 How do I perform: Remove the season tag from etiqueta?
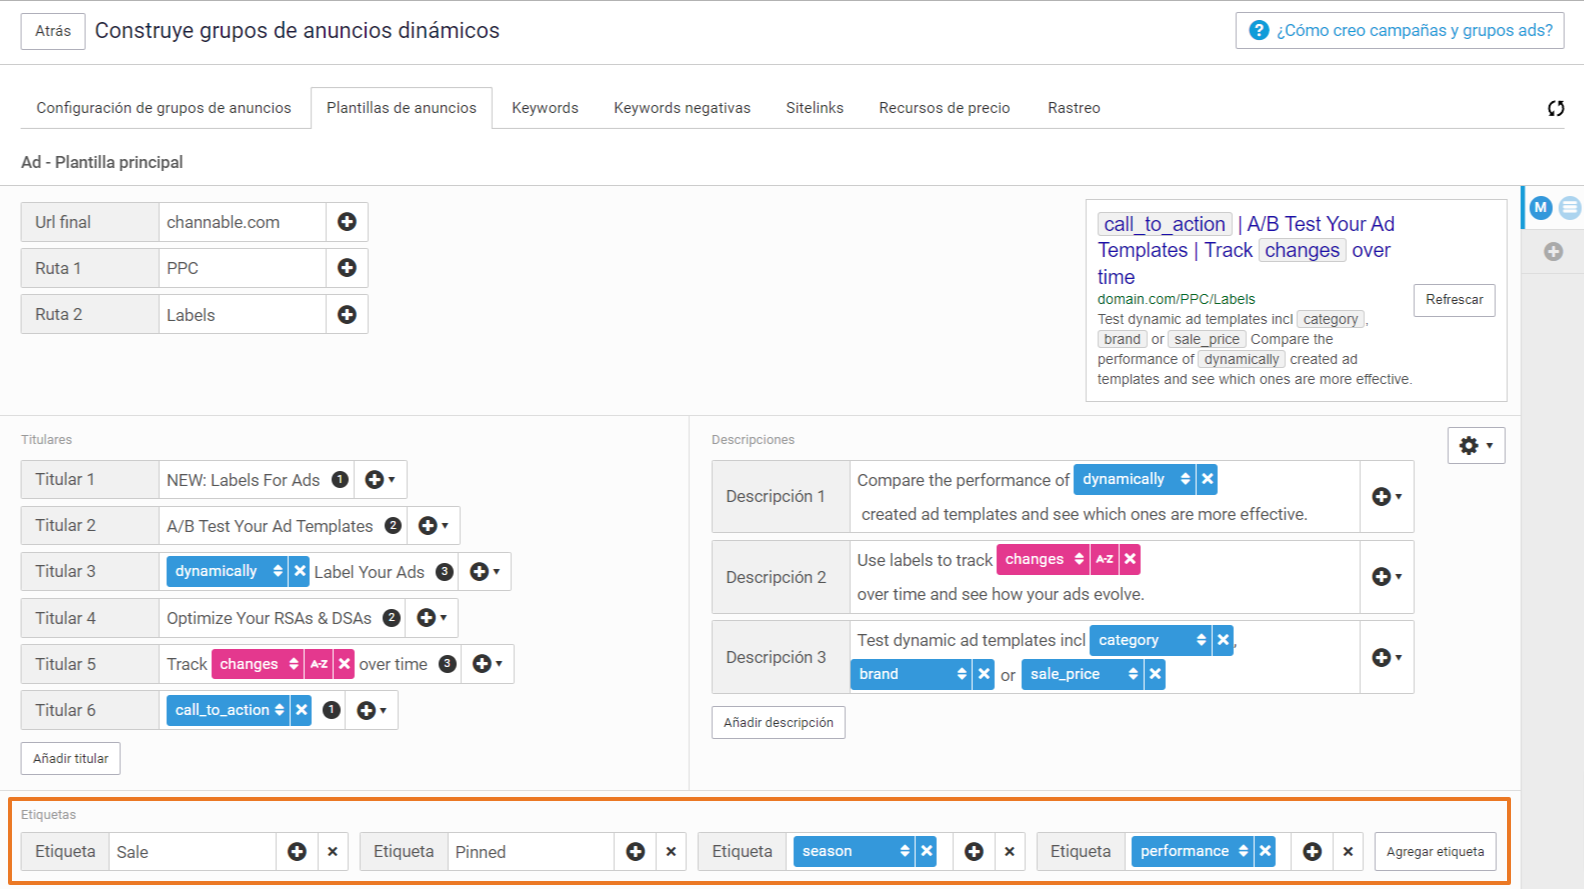coord(927,851)
